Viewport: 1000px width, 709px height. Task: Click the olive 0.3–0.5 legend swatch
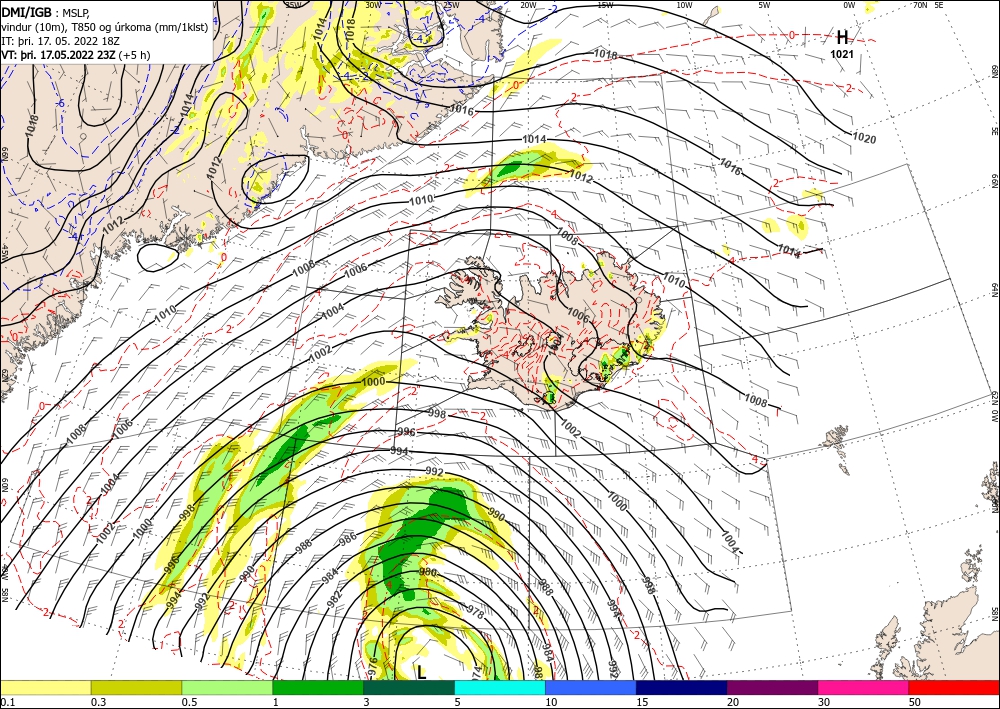coord(136,687)
